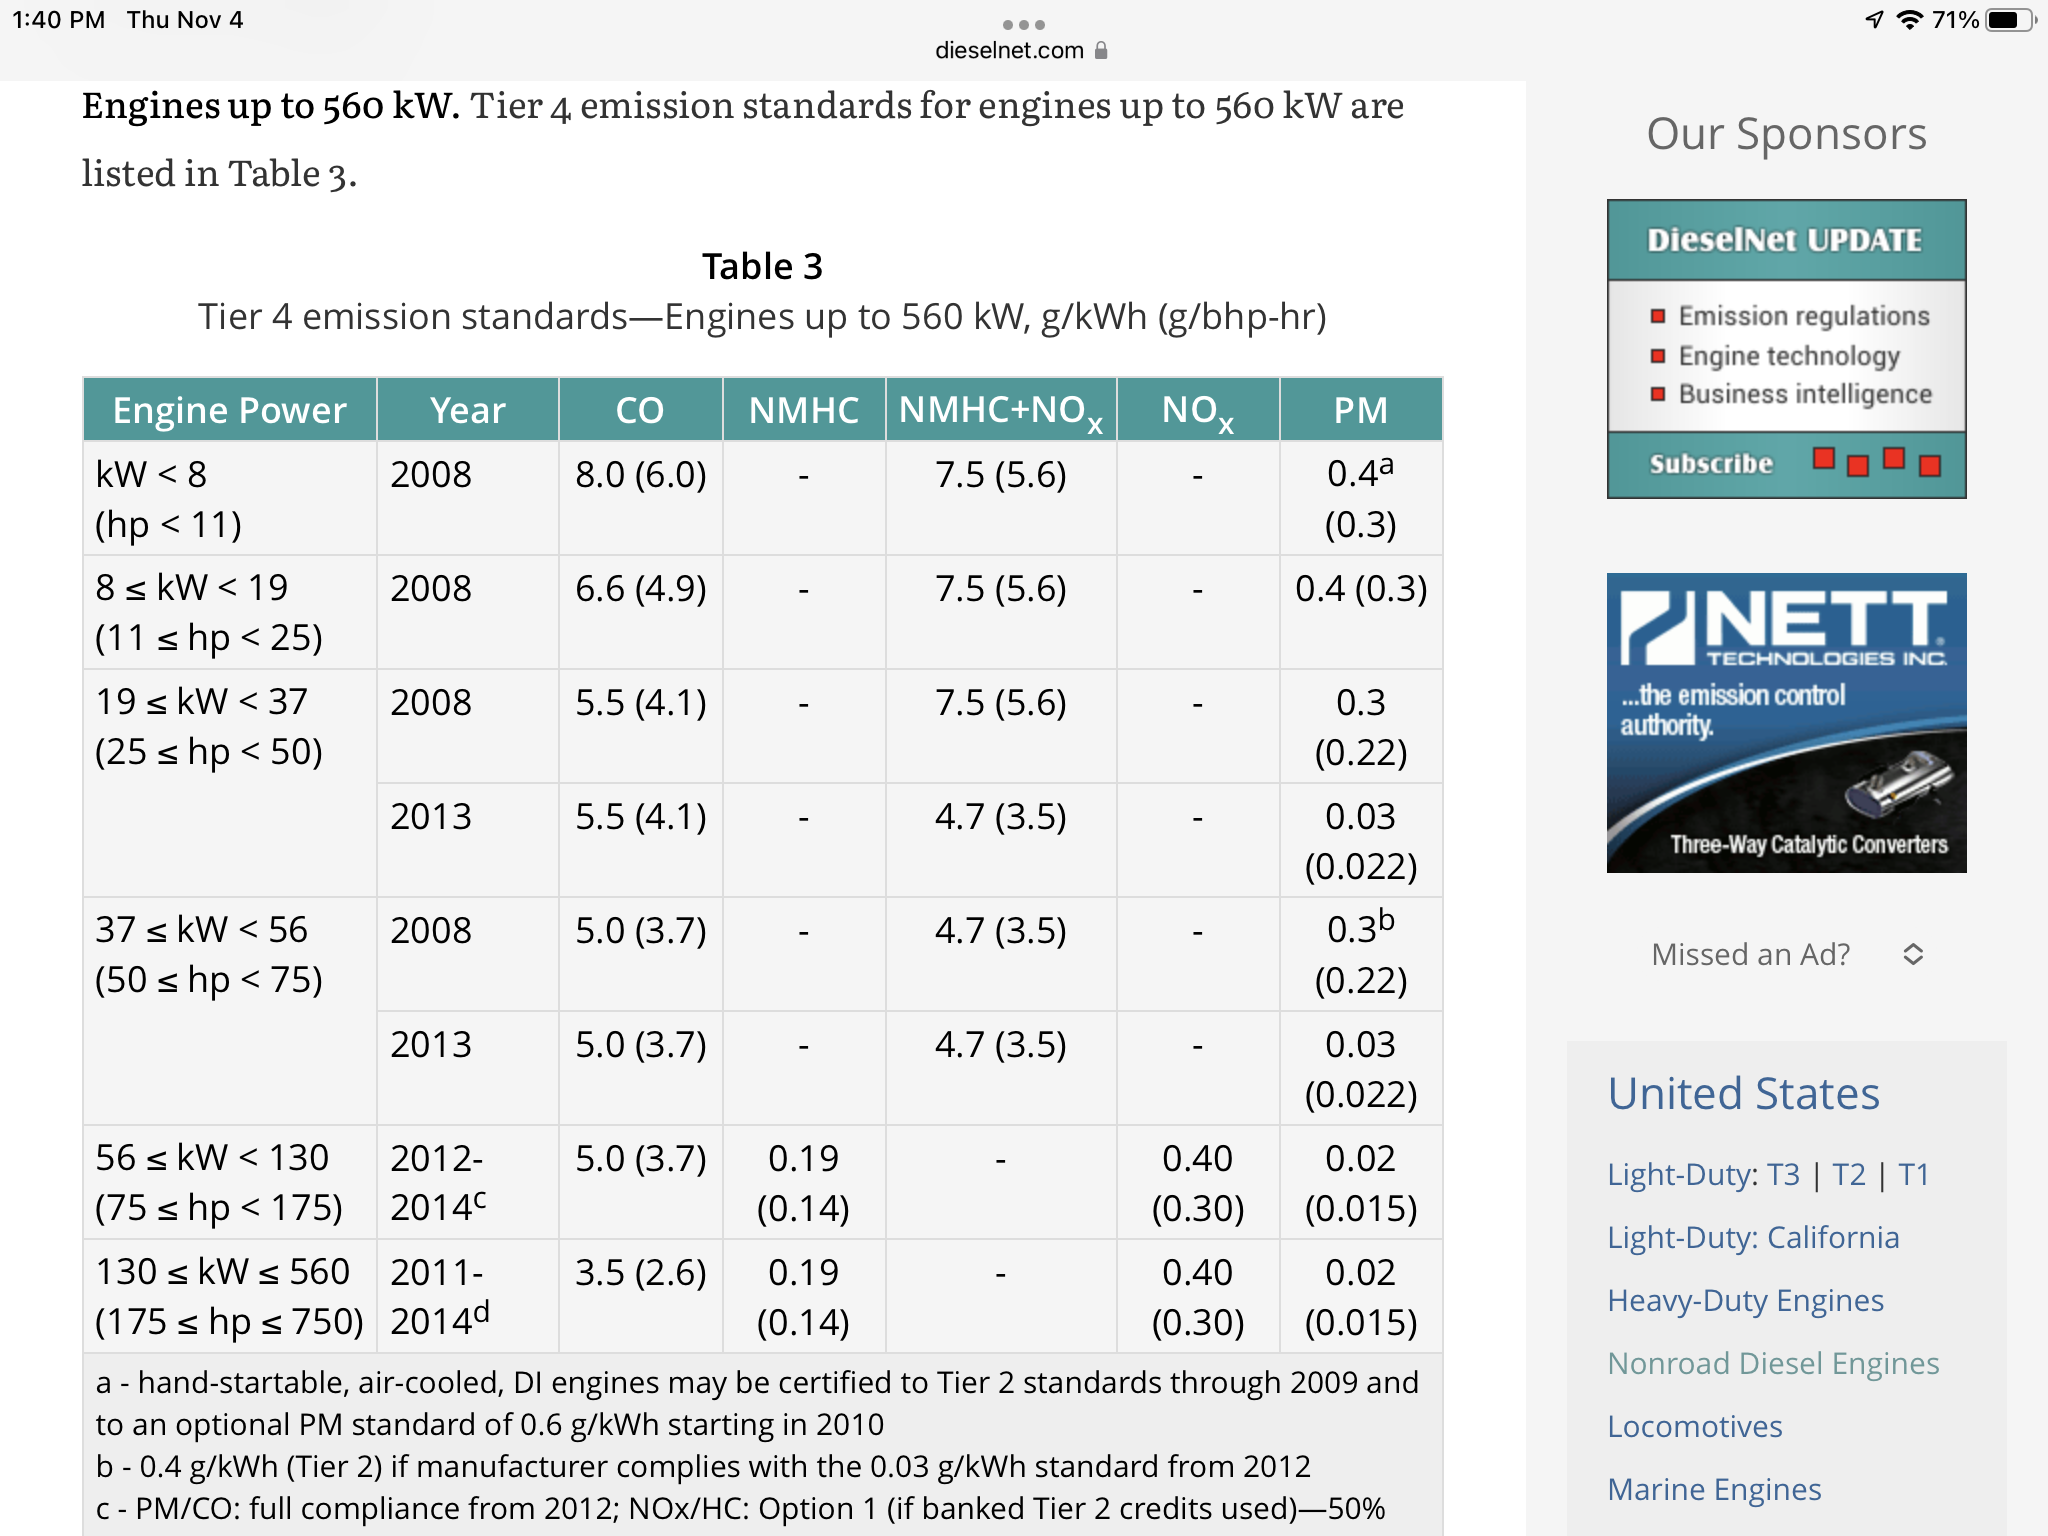Tap the location services arrow icon
This screenshot has height=1536, width=2048.
pos(1874,20)
